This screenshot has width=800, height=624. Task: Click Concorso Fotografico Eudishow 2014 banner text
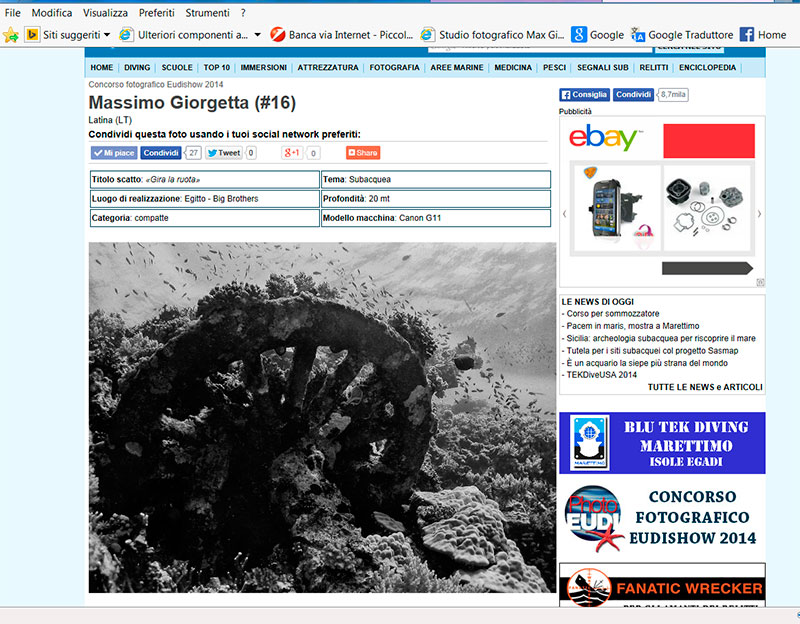click(x=692, y=517)
